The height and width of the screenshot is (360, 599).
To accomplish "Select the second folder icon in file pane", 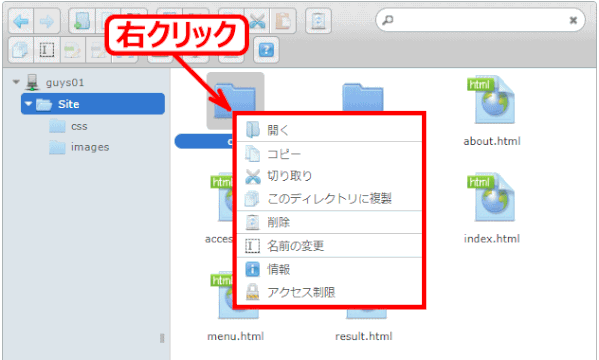I will 363,97.
